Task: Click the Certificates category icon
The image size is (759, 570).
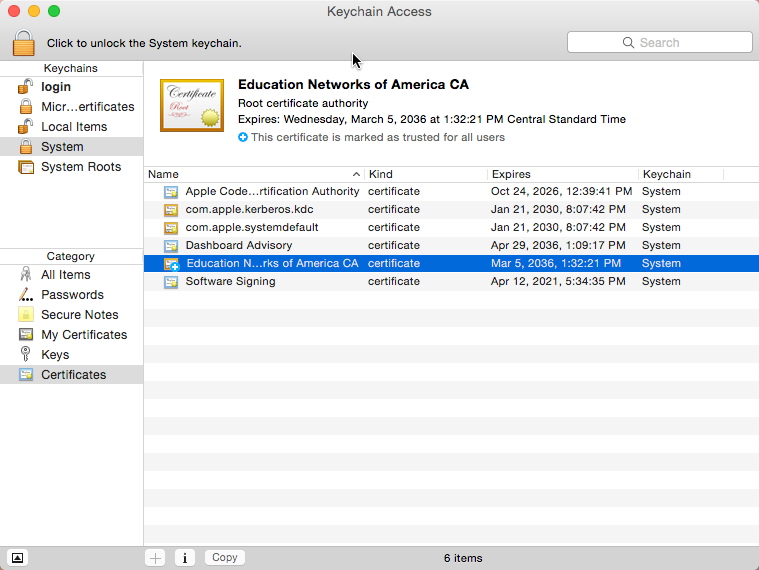Action: (26, 375)
